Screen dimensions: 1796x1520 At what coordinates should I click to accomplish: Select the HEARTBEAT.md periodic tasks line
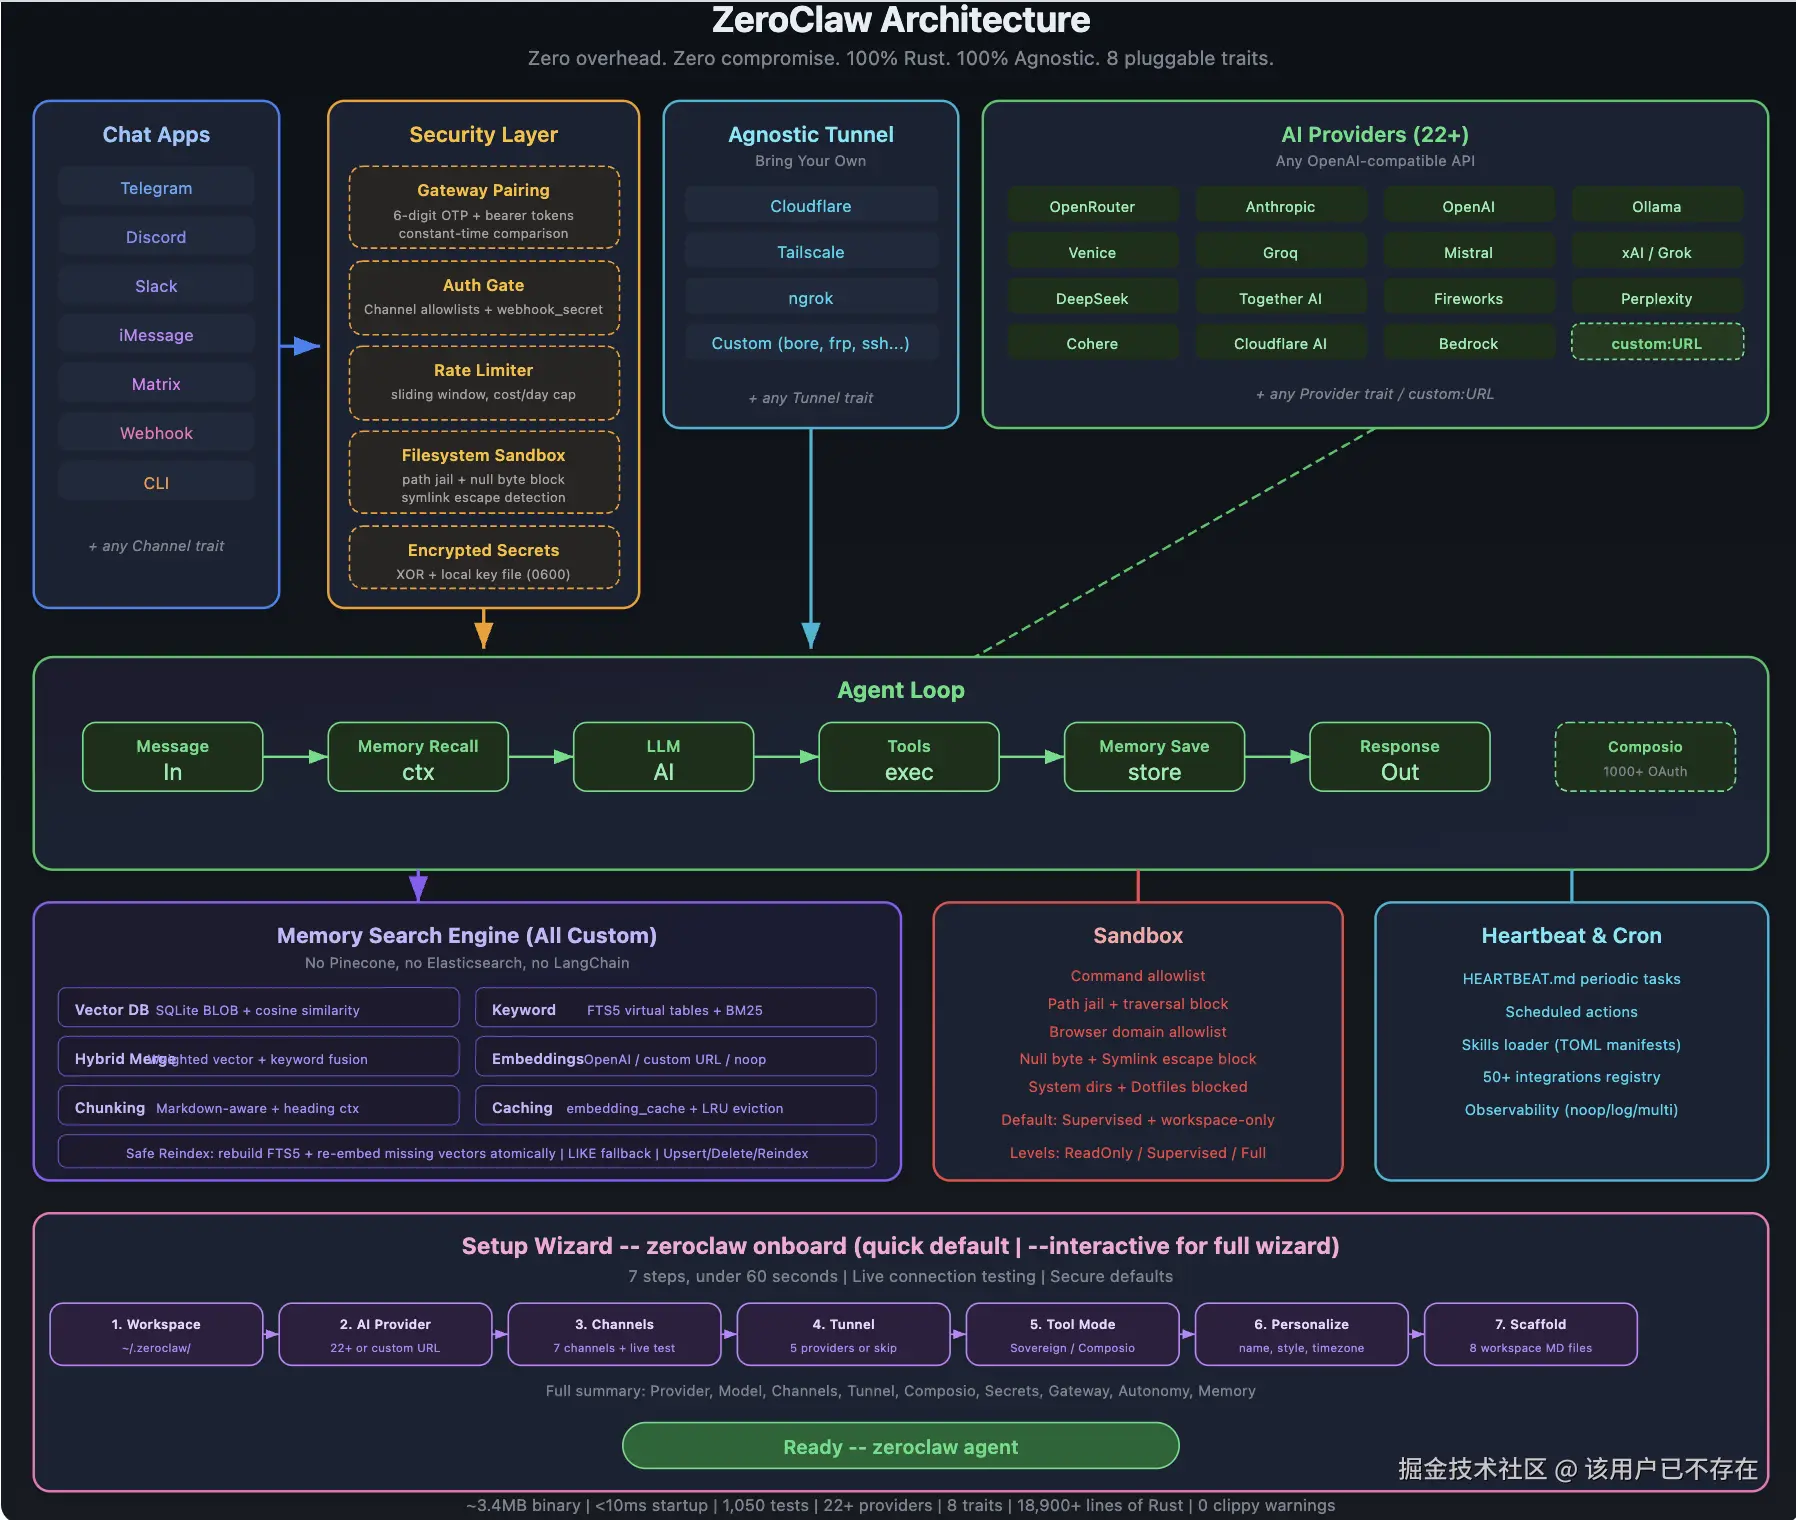pyautogui.click(x=1572, y=979)
